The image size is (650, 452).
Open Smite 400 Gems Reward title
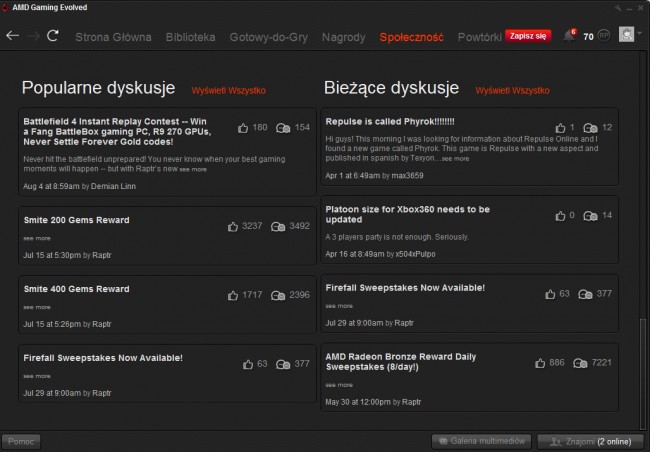click(x=76, y=289)
